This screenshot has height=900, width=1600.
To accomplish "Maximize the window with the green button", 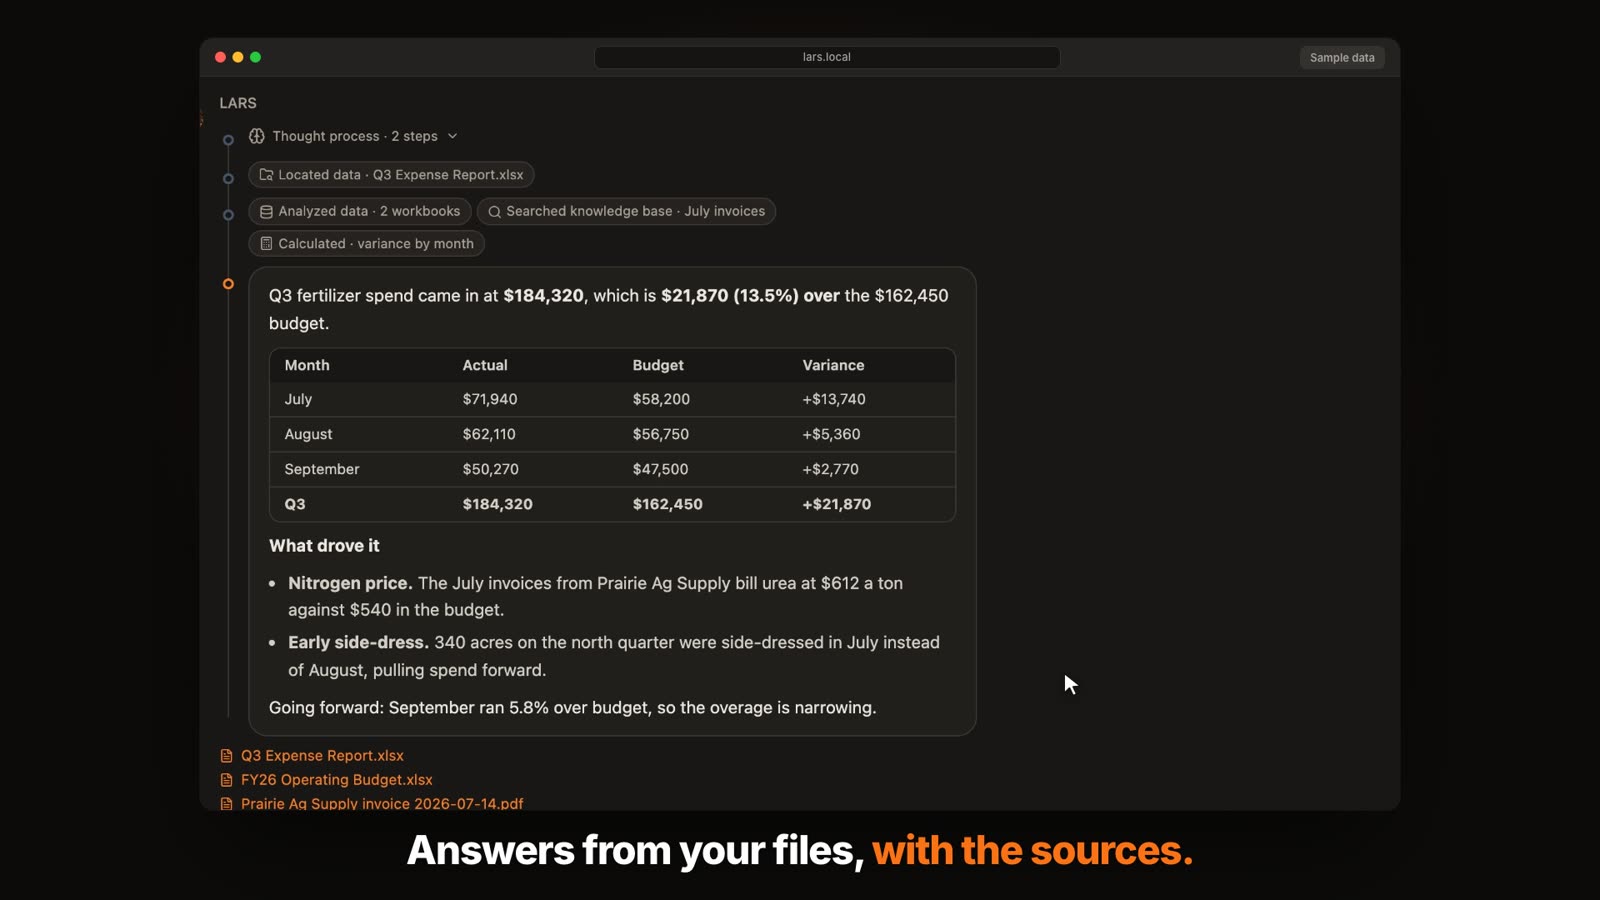I will pos(256,57).
